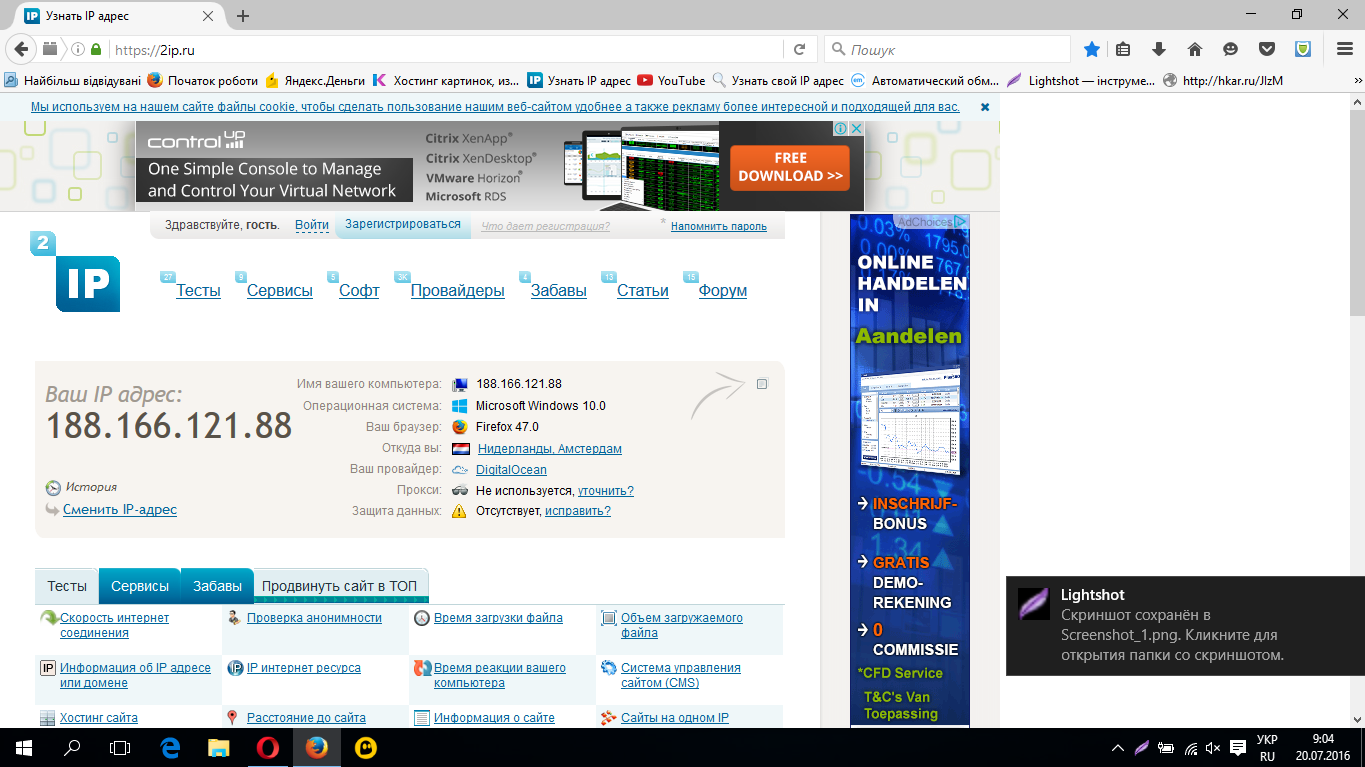Open Скорость интернет соединения test
Screen dimensions: 1365x767
coord(115,625)
